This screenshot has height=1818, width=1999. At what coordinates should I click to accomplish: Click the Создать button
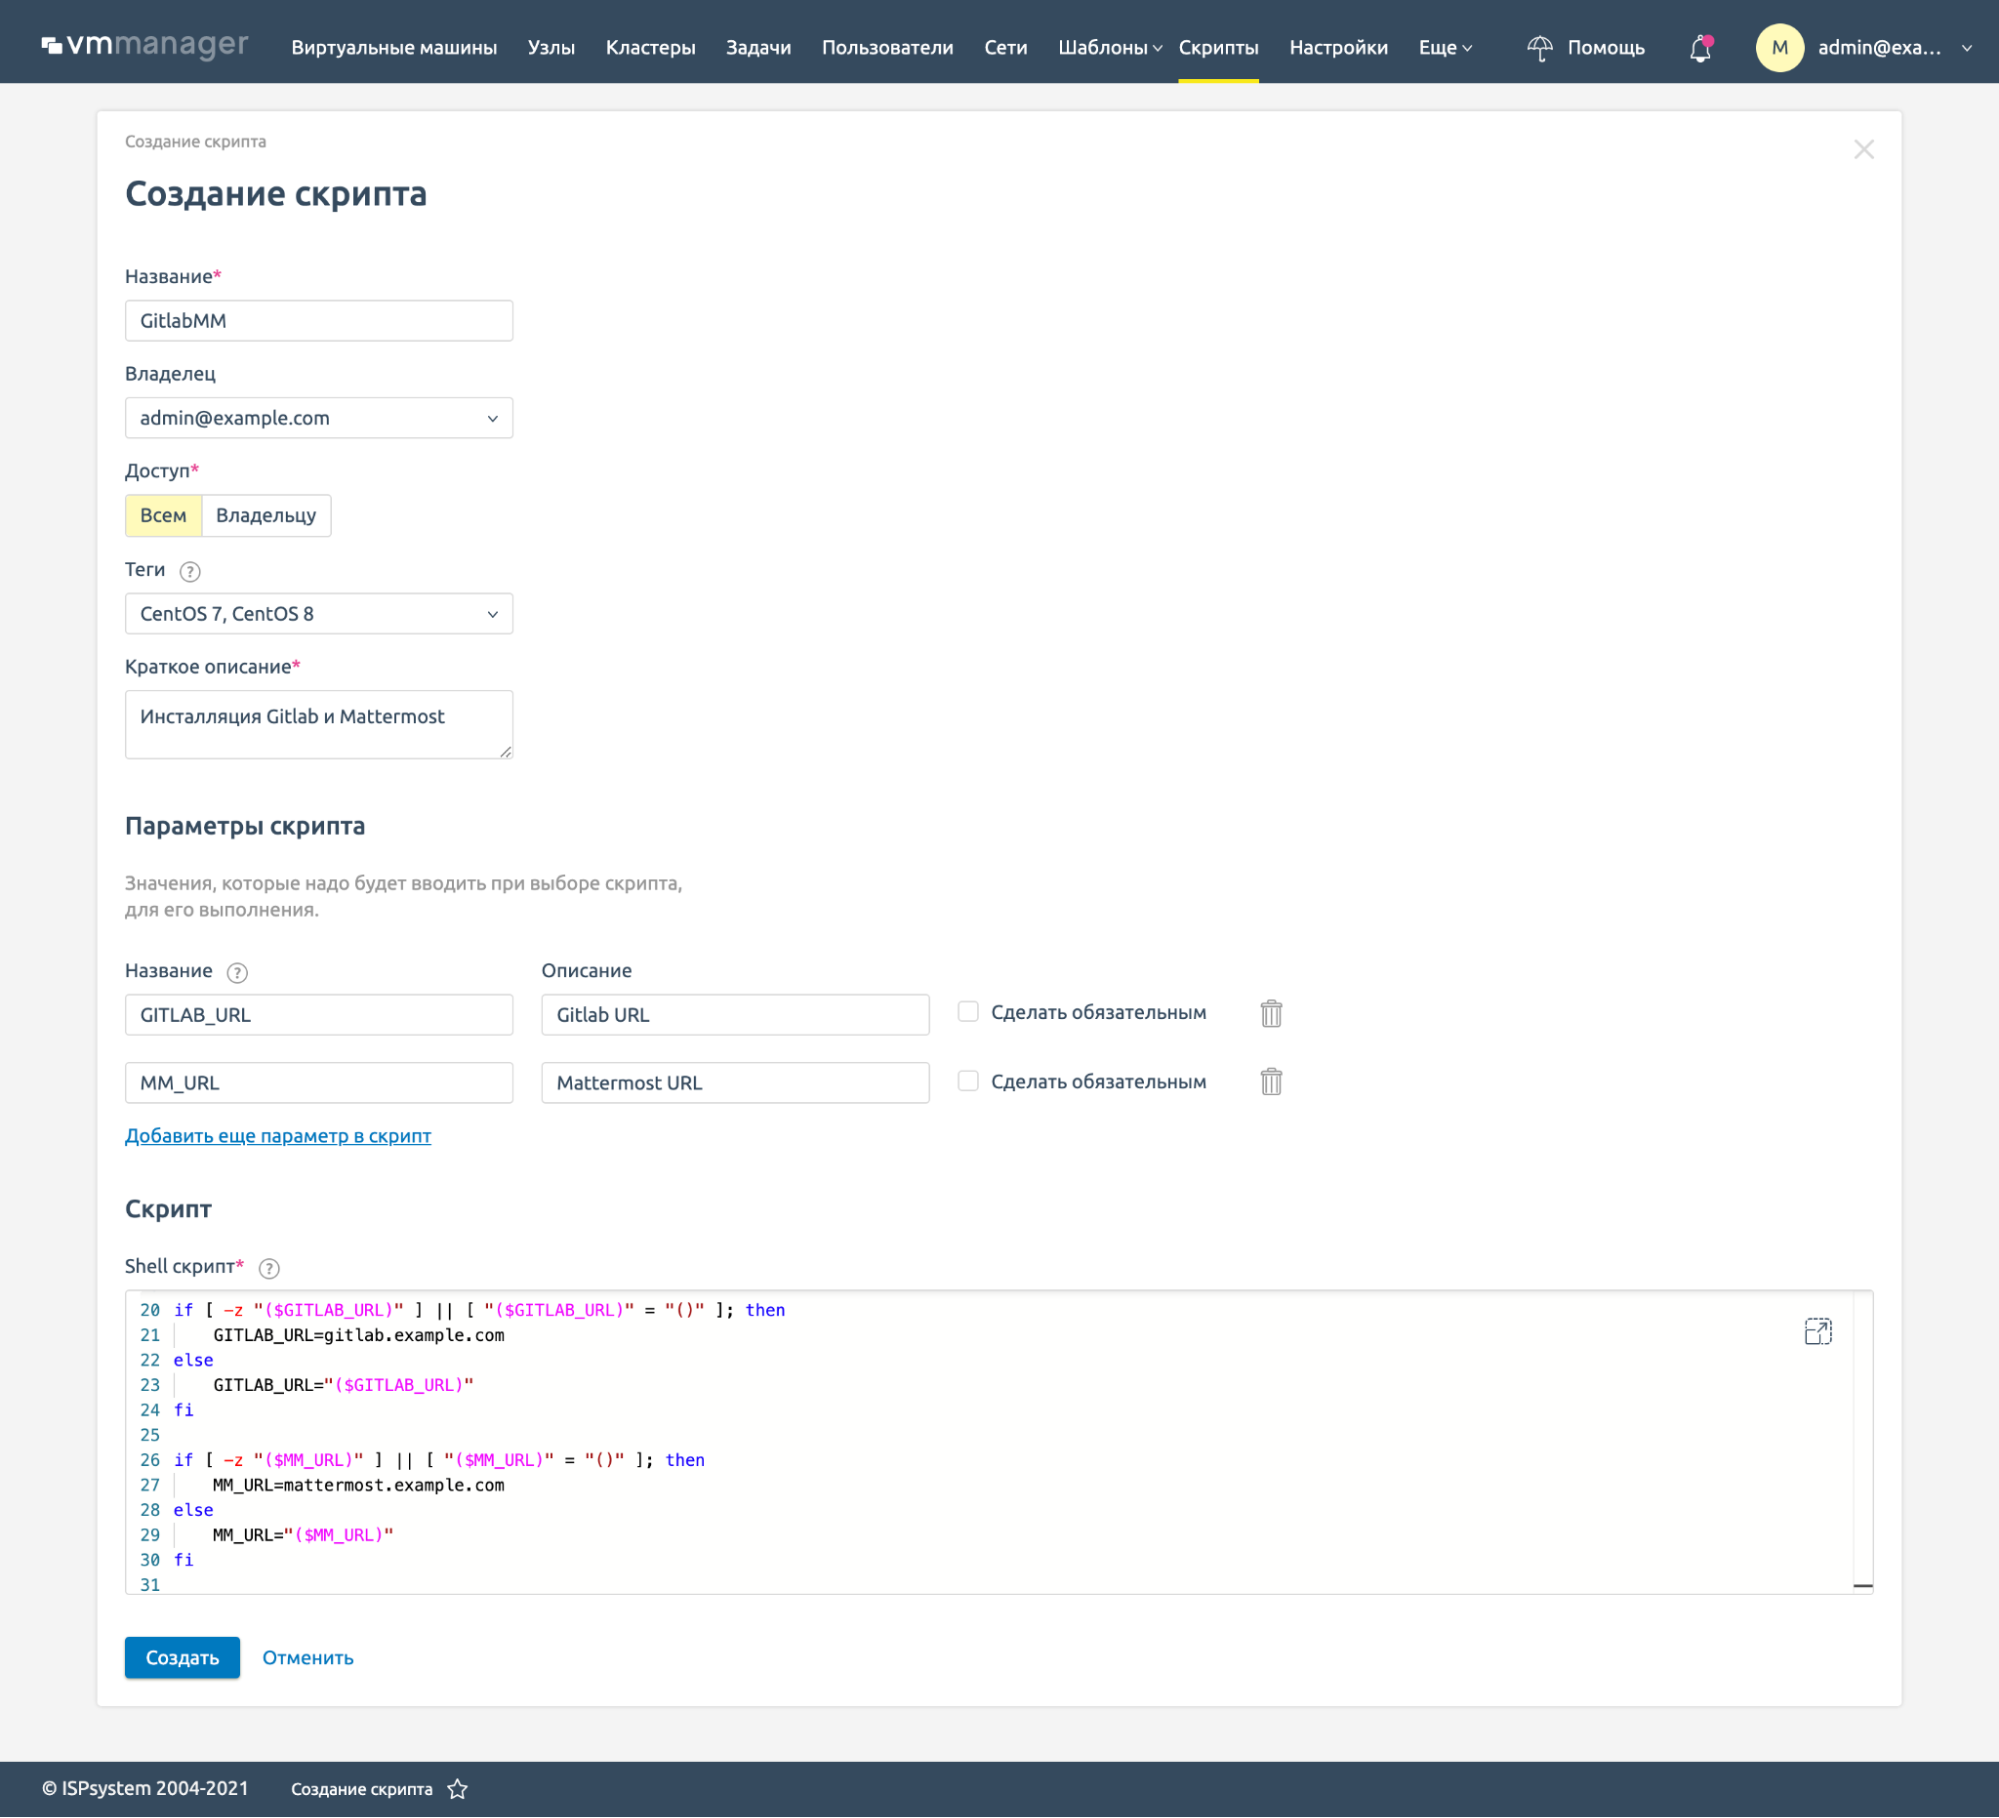pos(182,1658)
